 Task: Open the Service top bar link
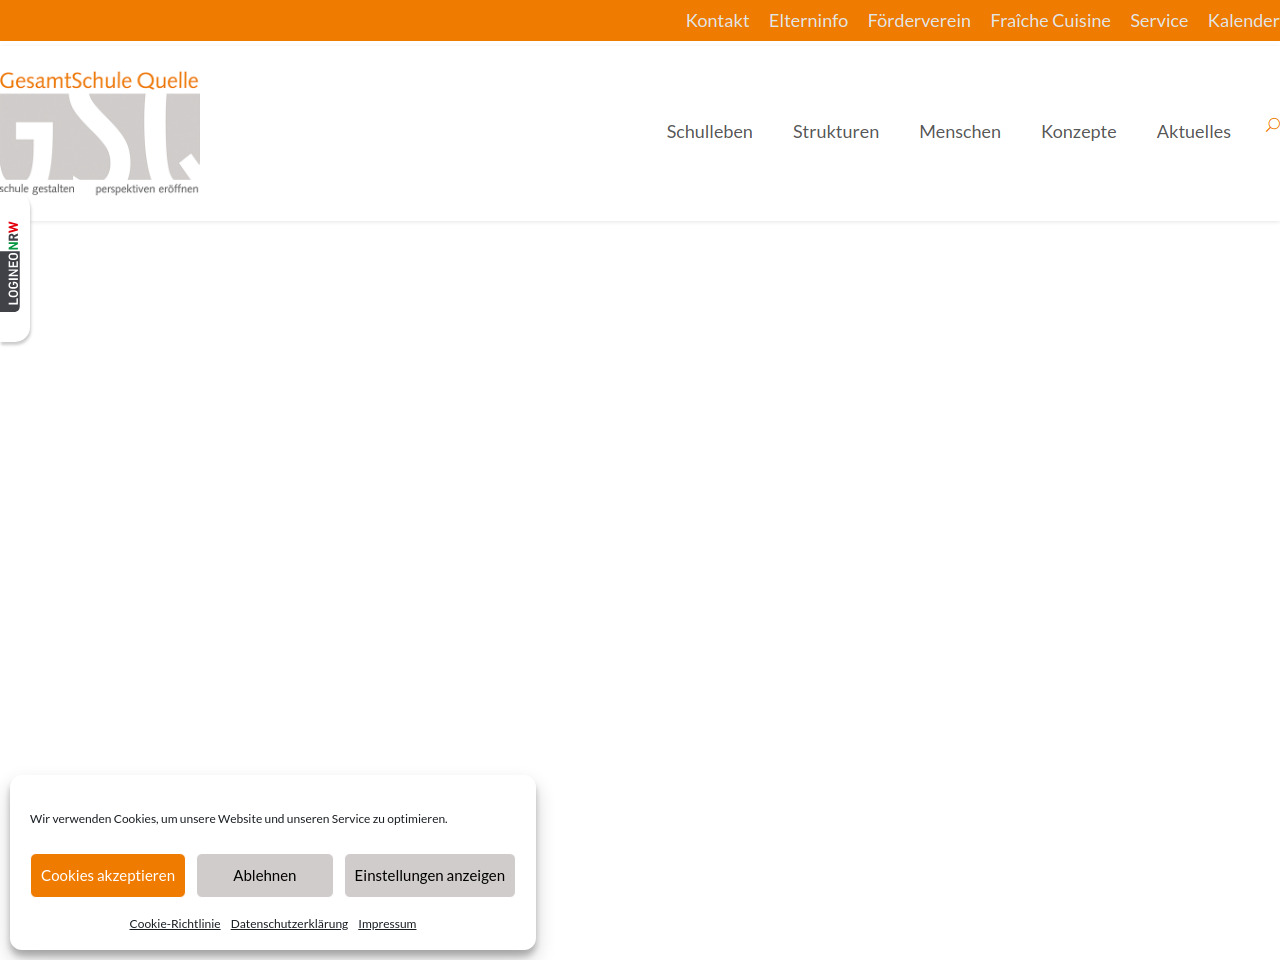(x=1159, y=21)
